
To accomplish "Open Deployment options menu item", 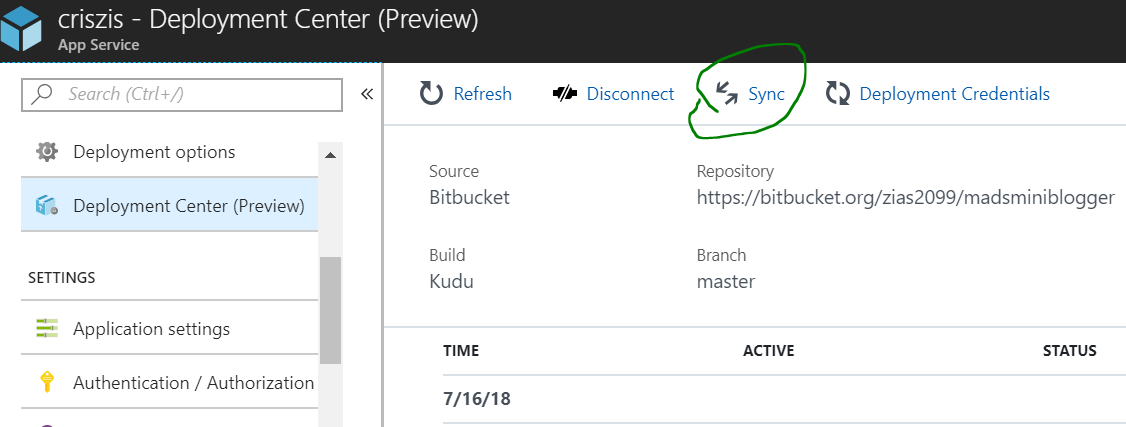I will point(154,152).
